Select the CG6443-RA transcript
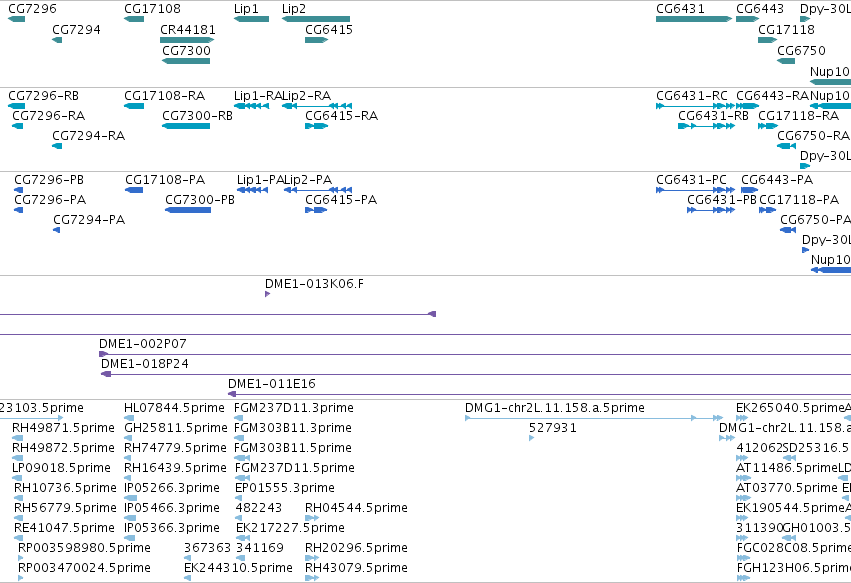This screenshot has height=583, width=851. point(747,106)
